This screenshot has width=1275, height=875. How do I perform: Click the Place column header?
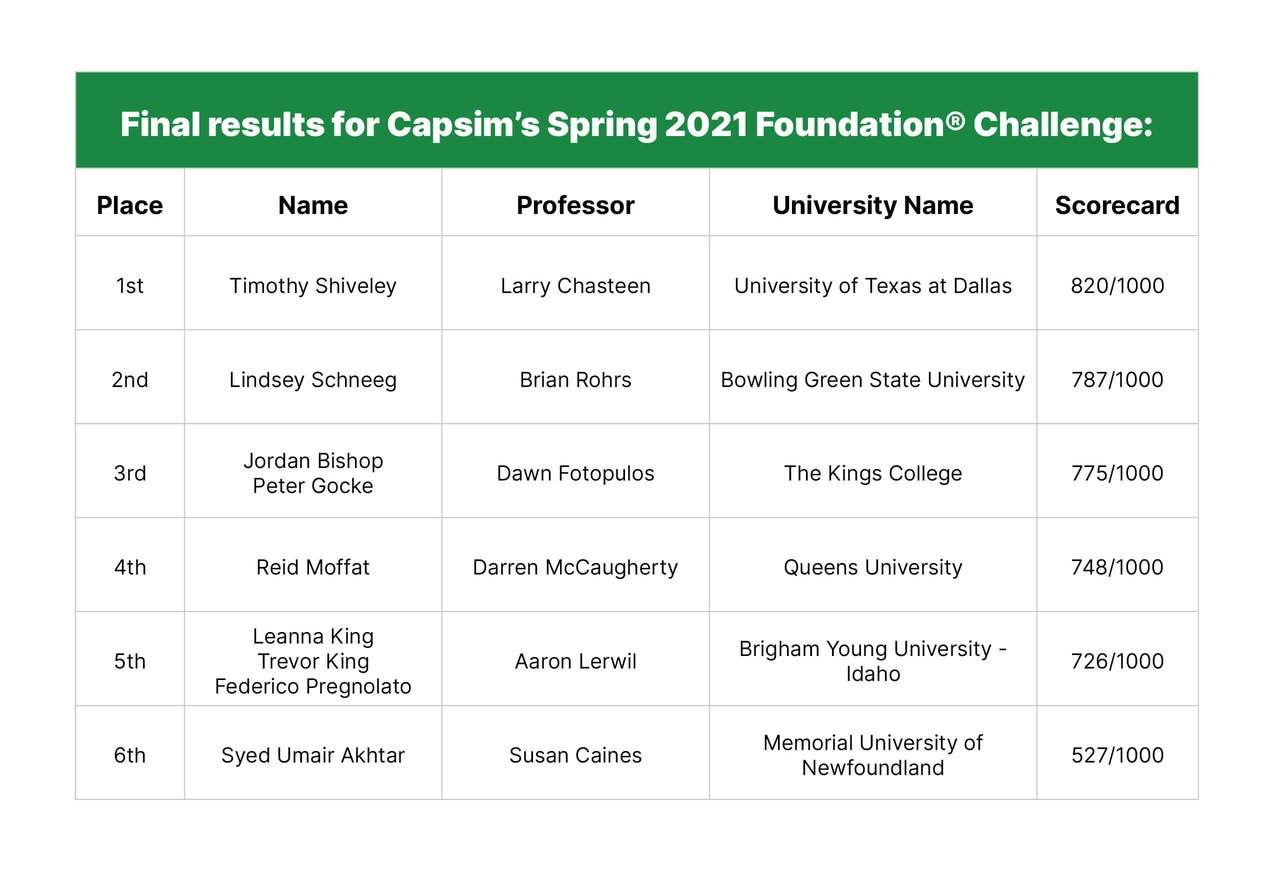pos(130,205)
